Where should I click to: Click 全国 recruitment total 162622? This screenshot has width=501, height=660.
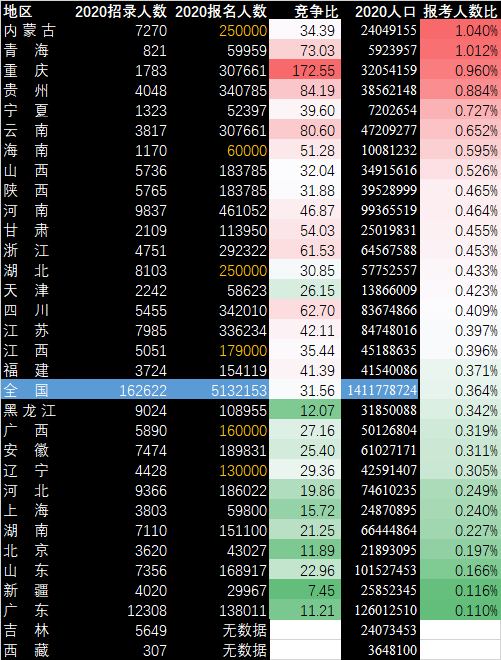tap(143, 391)
